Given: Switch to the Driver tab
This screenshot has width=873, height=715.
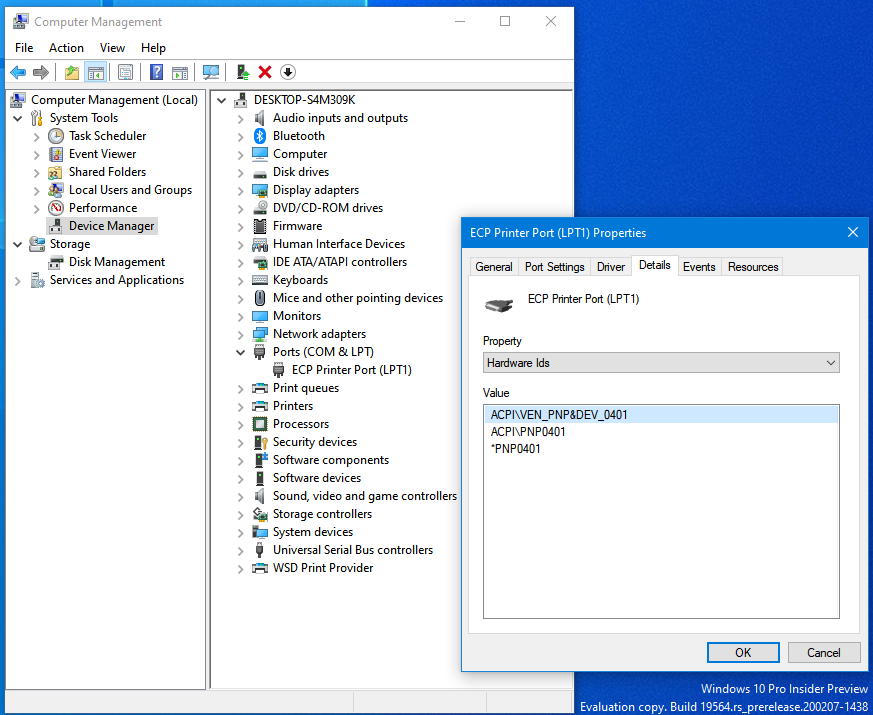Looking at the screenshot, I should point(611,267).
